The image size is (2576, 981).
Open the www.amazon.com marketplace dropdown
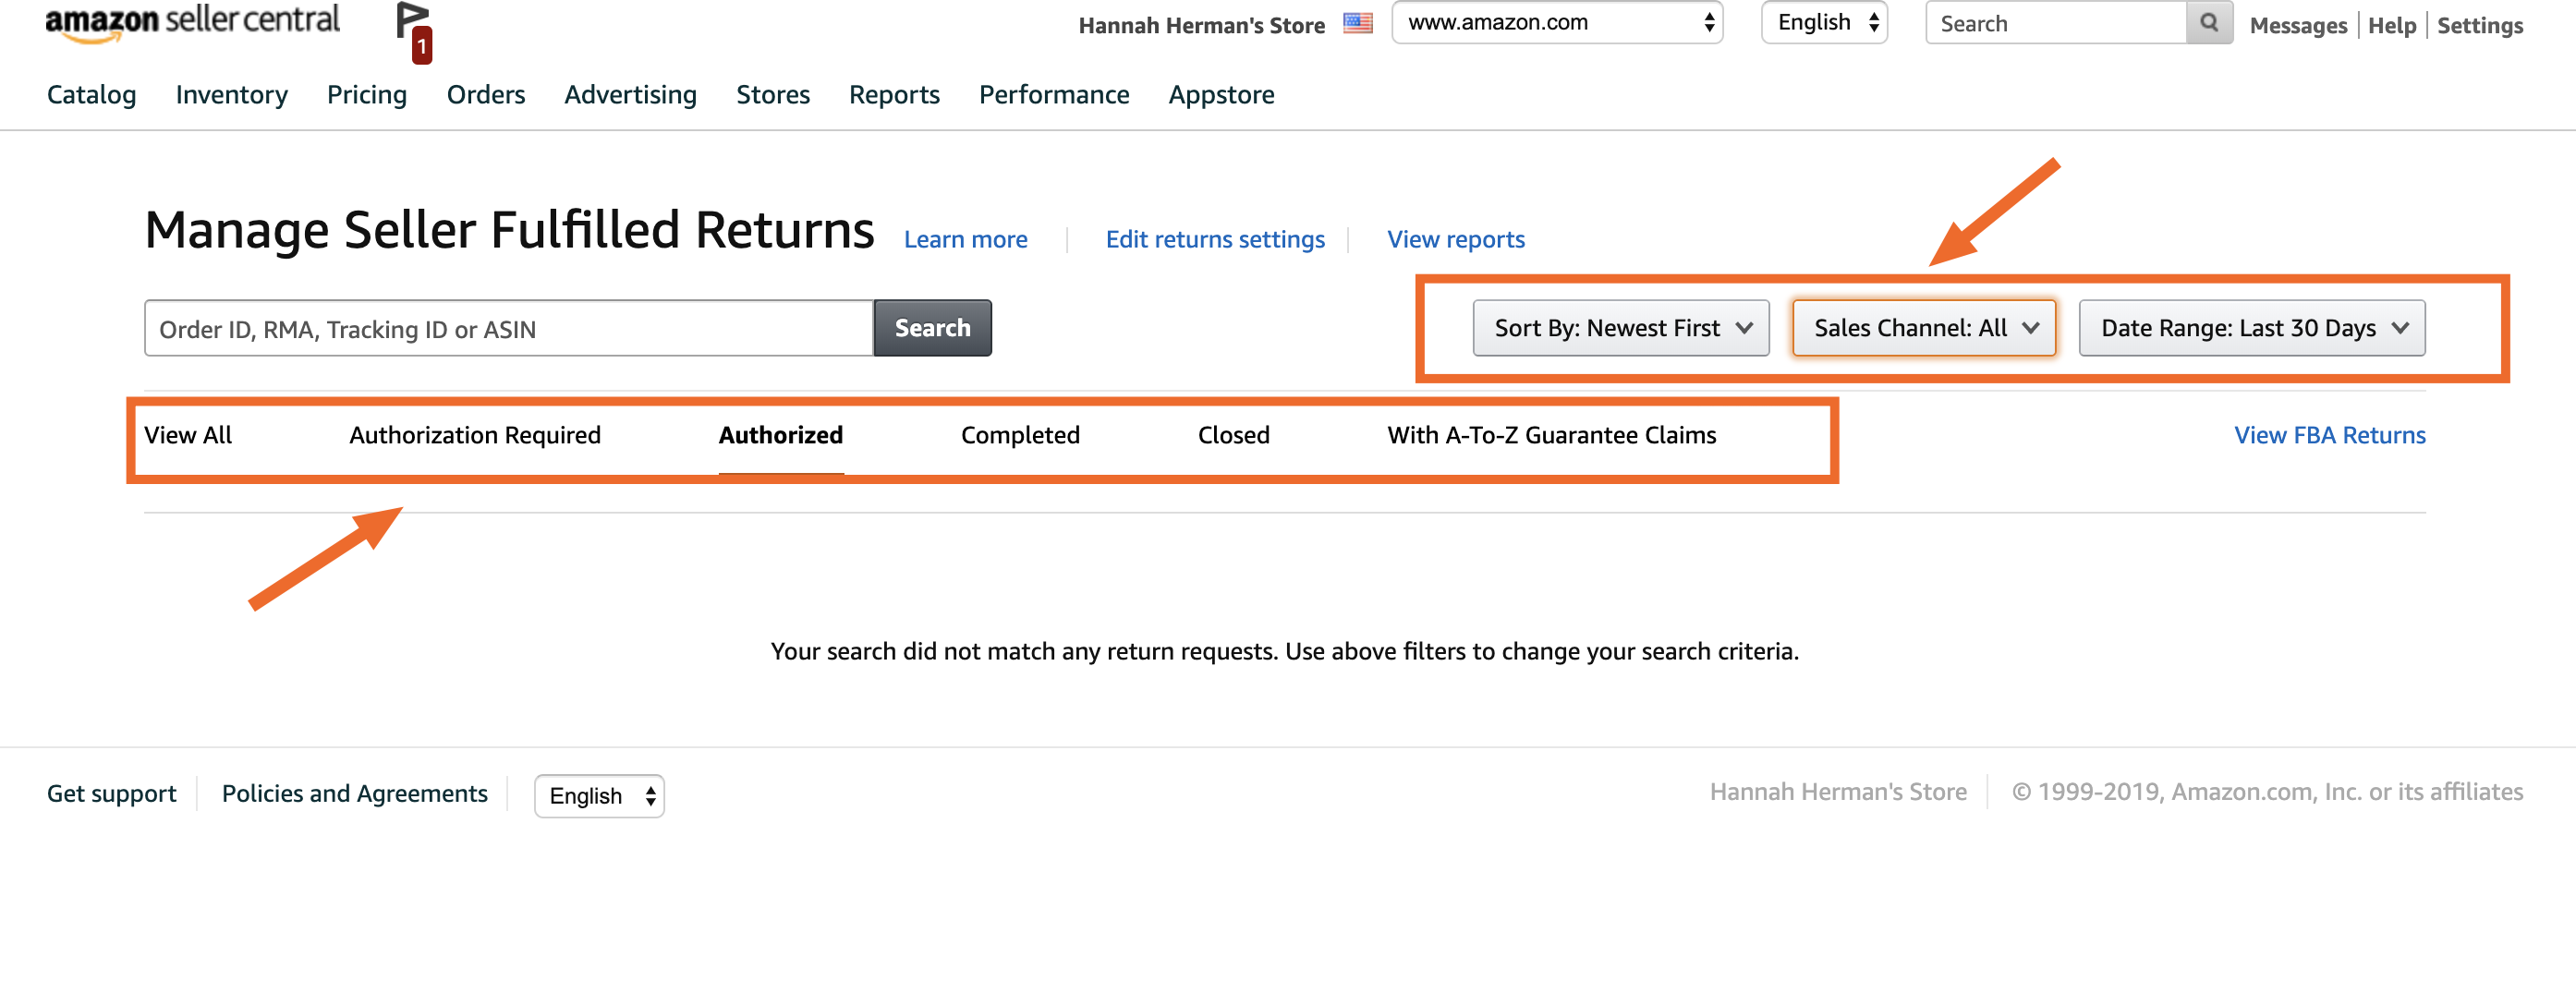tap(1557, 22)
